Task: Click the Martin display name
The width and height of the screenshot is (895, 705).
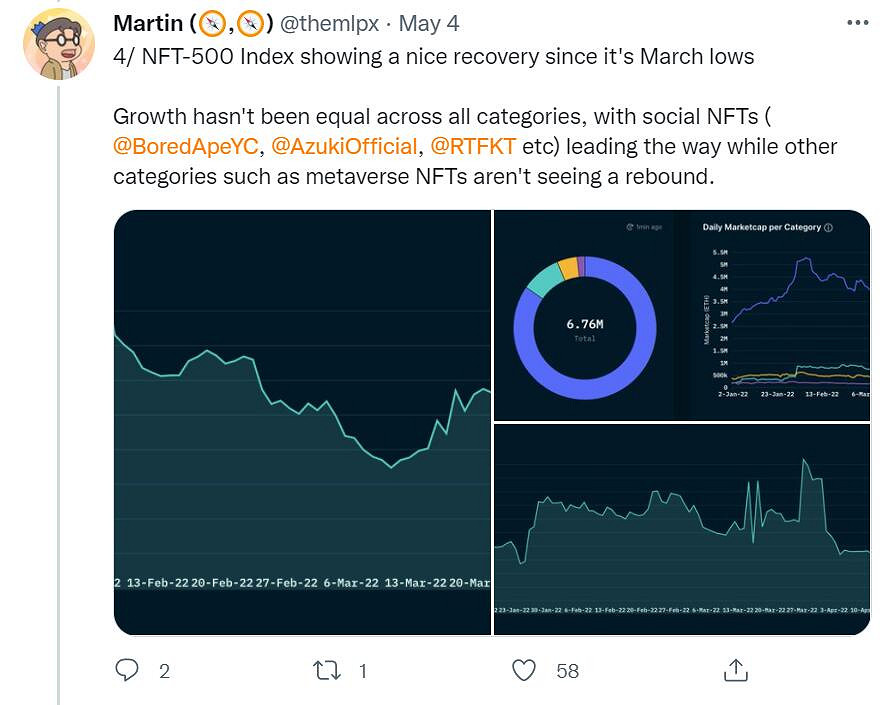Action: [148, 22]
